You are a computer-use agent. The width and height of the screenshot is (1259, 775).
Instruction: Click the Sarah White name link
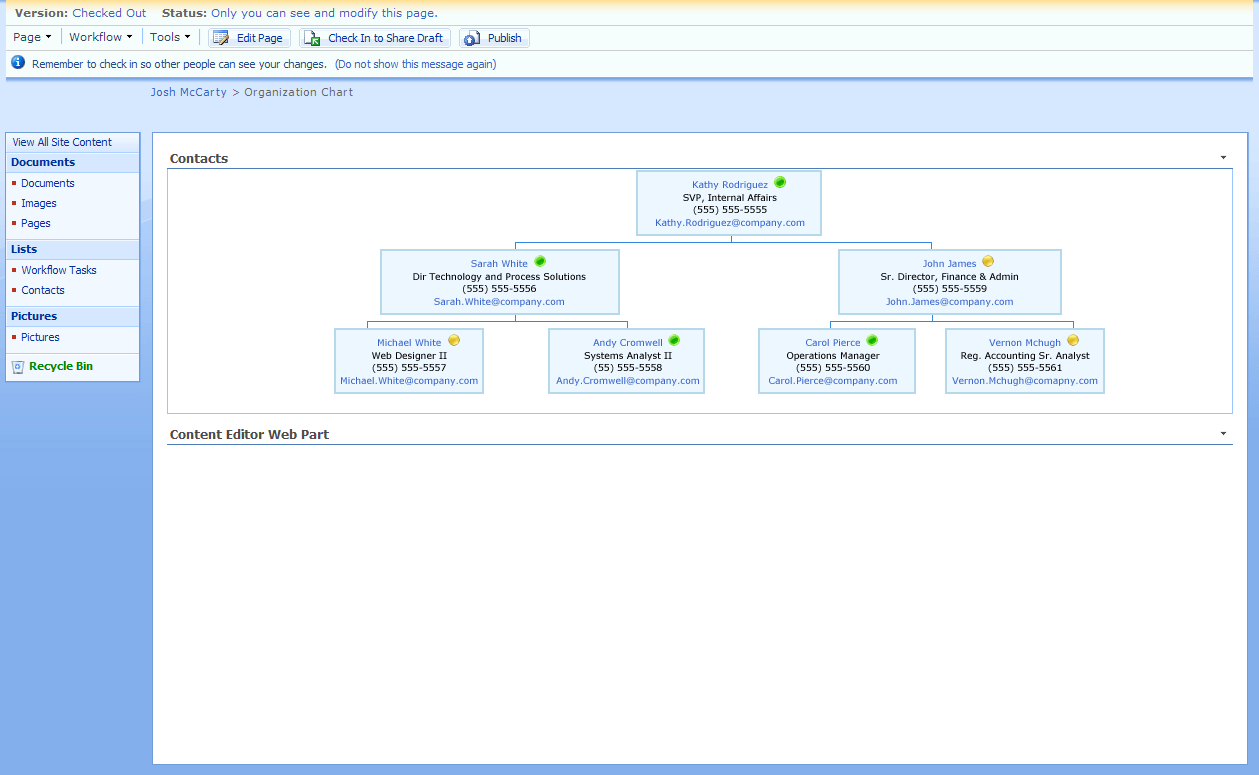coord(499,264)
